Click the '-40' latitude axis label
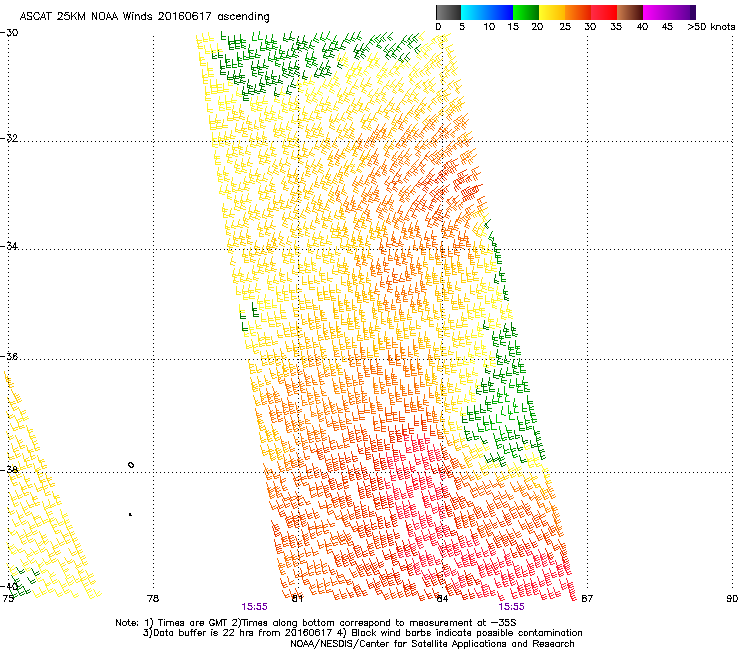740x650 pixels. (9, 586)
